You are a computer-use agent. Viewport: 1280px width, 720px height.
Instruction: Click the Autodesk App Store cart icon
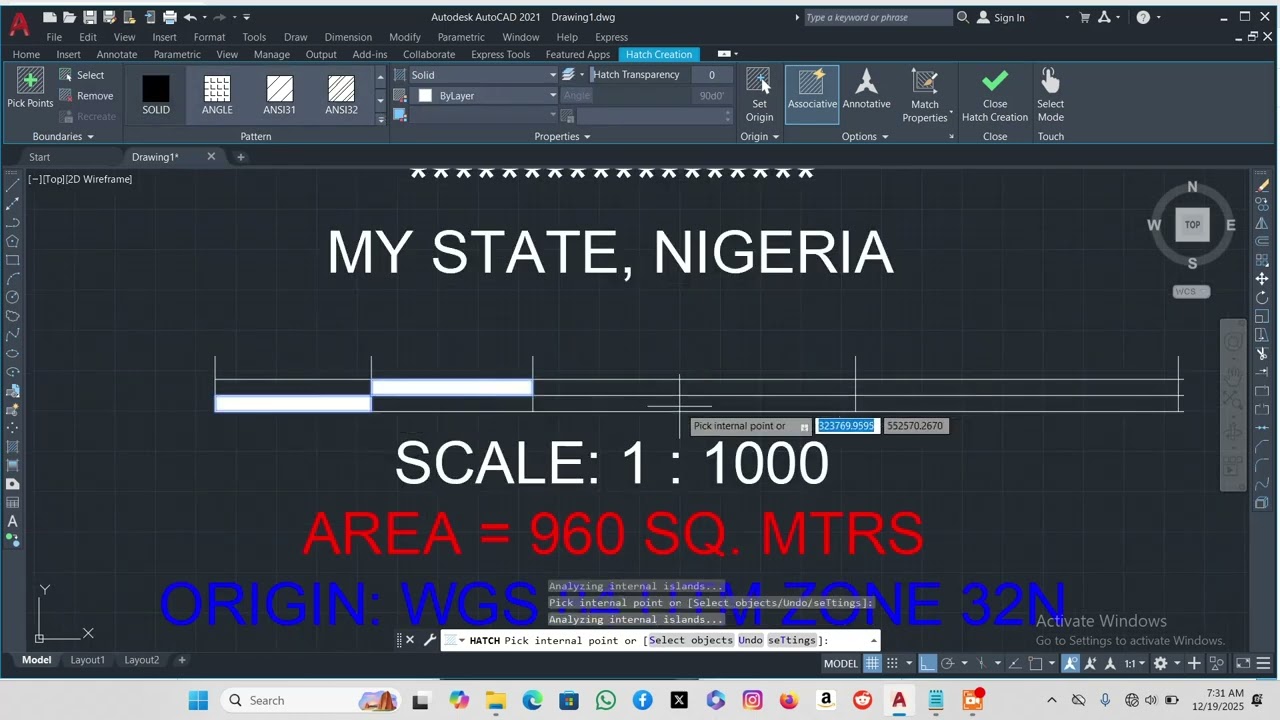[x=1084, y=17]
